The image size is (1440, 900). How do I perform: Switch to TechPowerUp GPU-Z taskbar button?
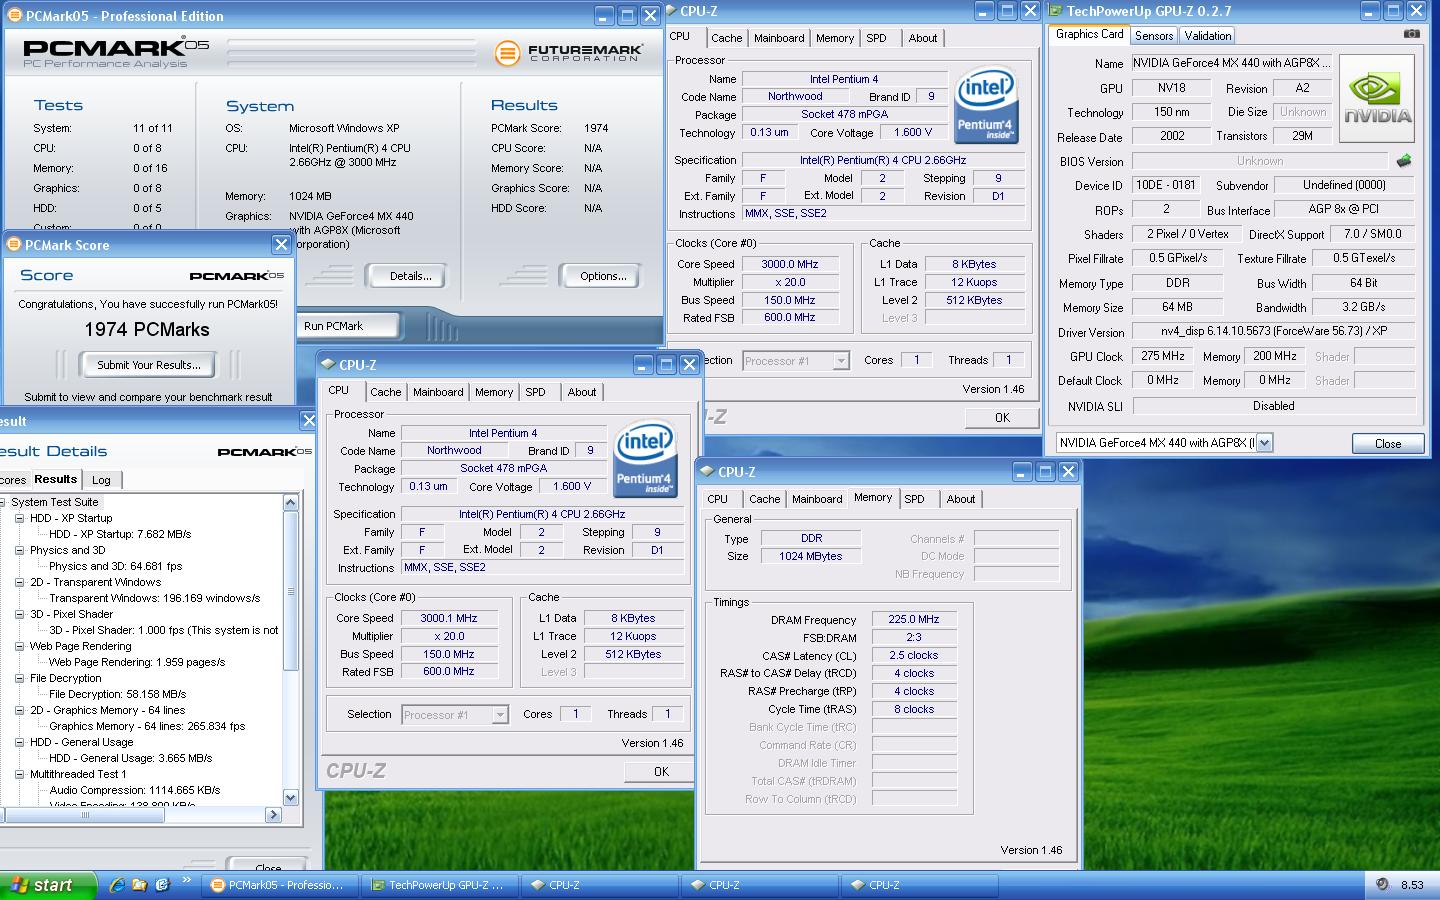click(438, 885)
